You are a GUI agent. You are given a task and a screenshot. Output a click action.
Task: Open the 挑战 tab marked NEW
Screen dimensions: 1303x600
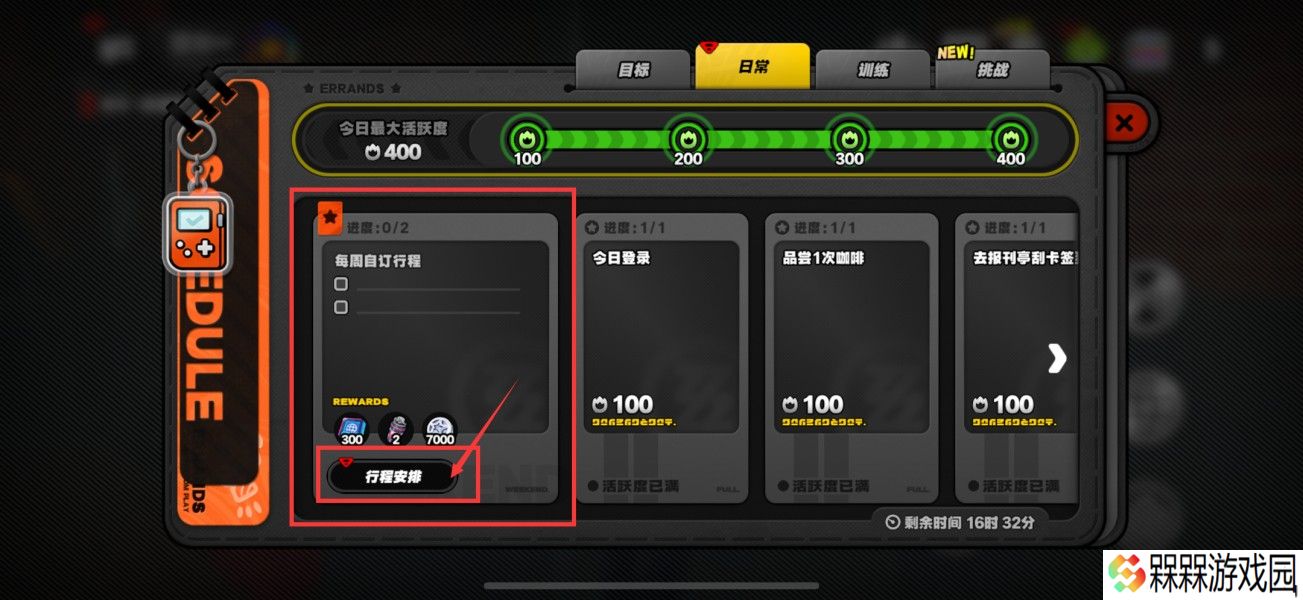tap(993, 70)
